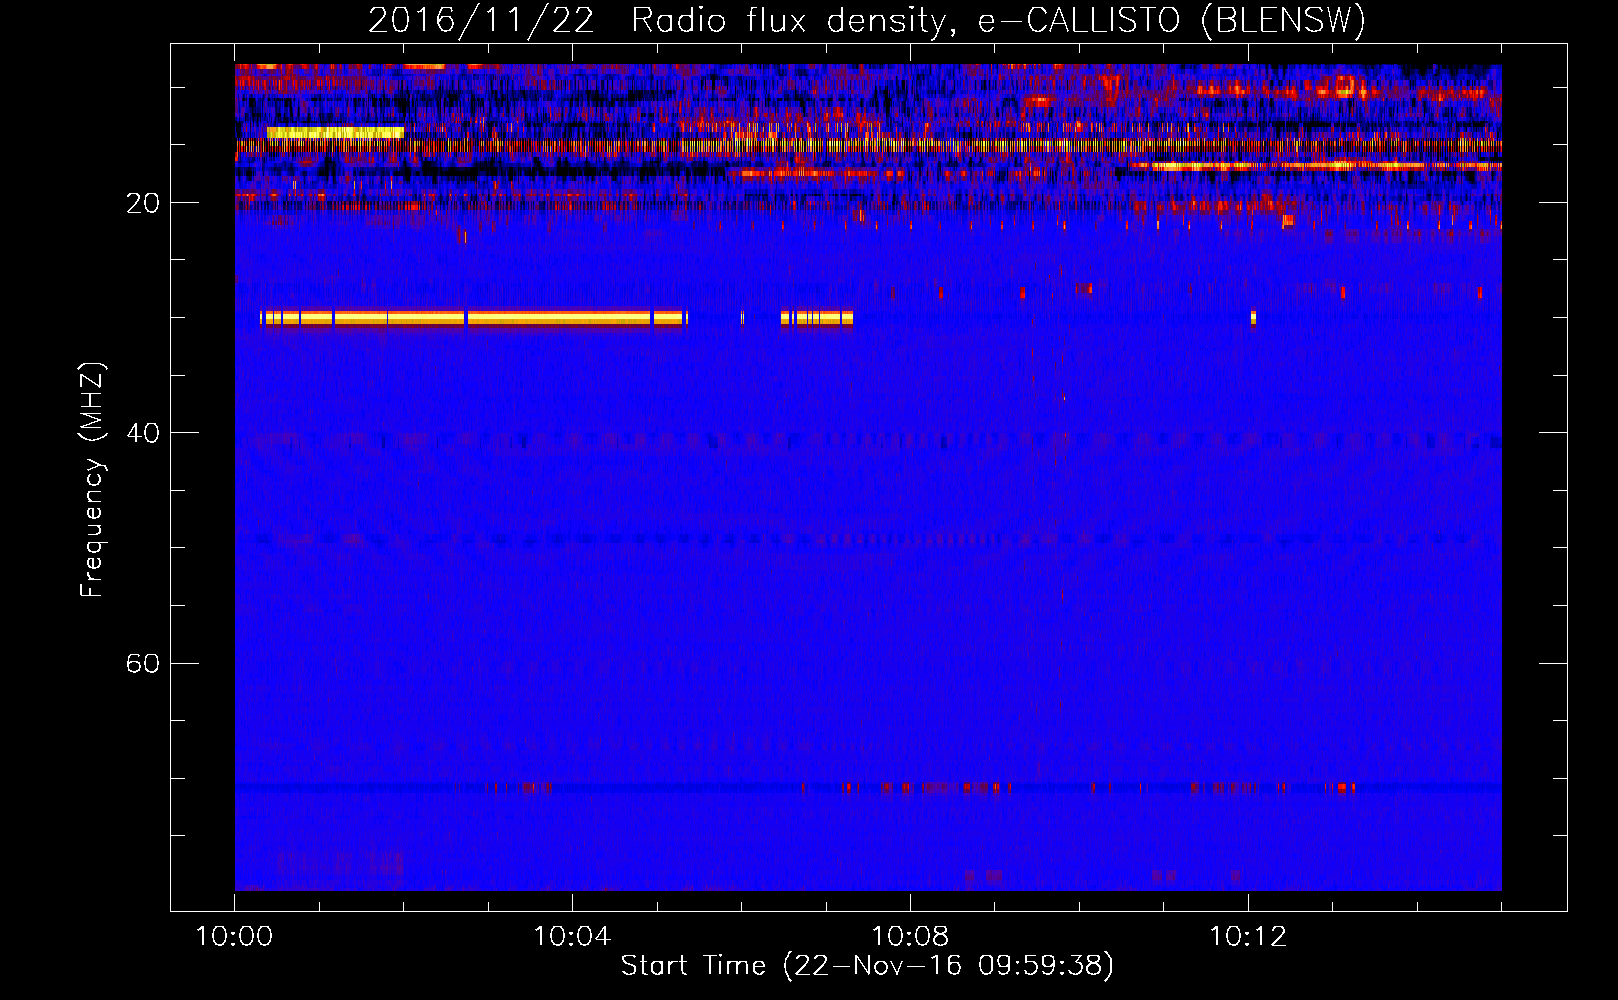Image resolution: width=1618 pixels, height=1000 pixels.
Task: Click the short yellow bar near 14 MHz
Action: tap(335, 132)
